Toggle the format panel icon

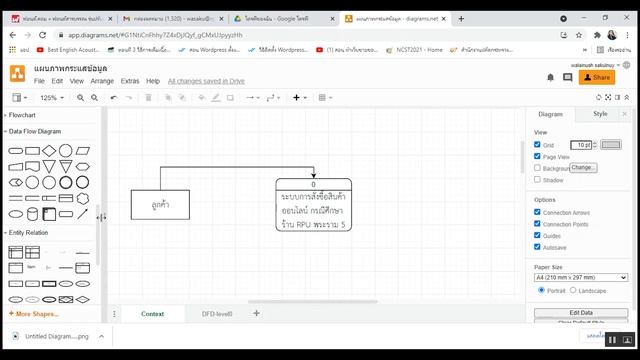[618, 98]
